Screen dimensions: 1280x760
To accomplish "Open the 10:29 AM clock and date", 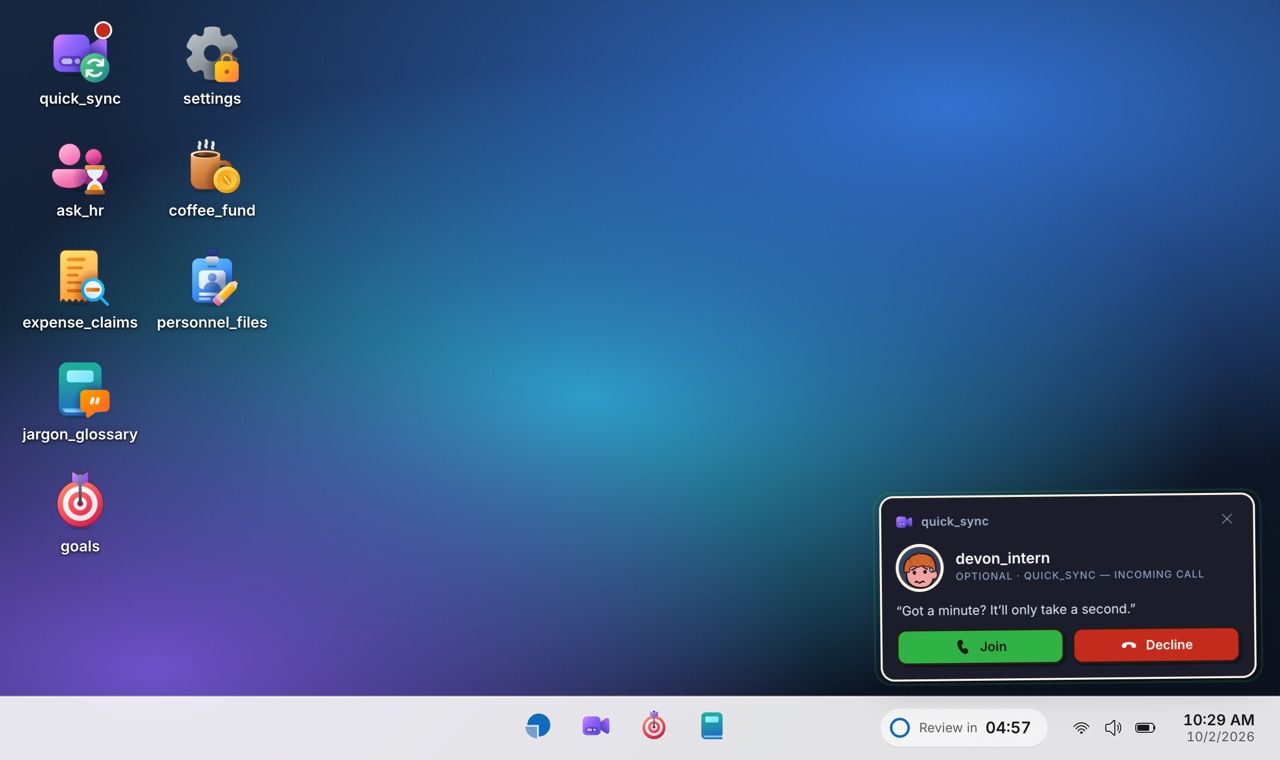I will [x=1218, y=728].
